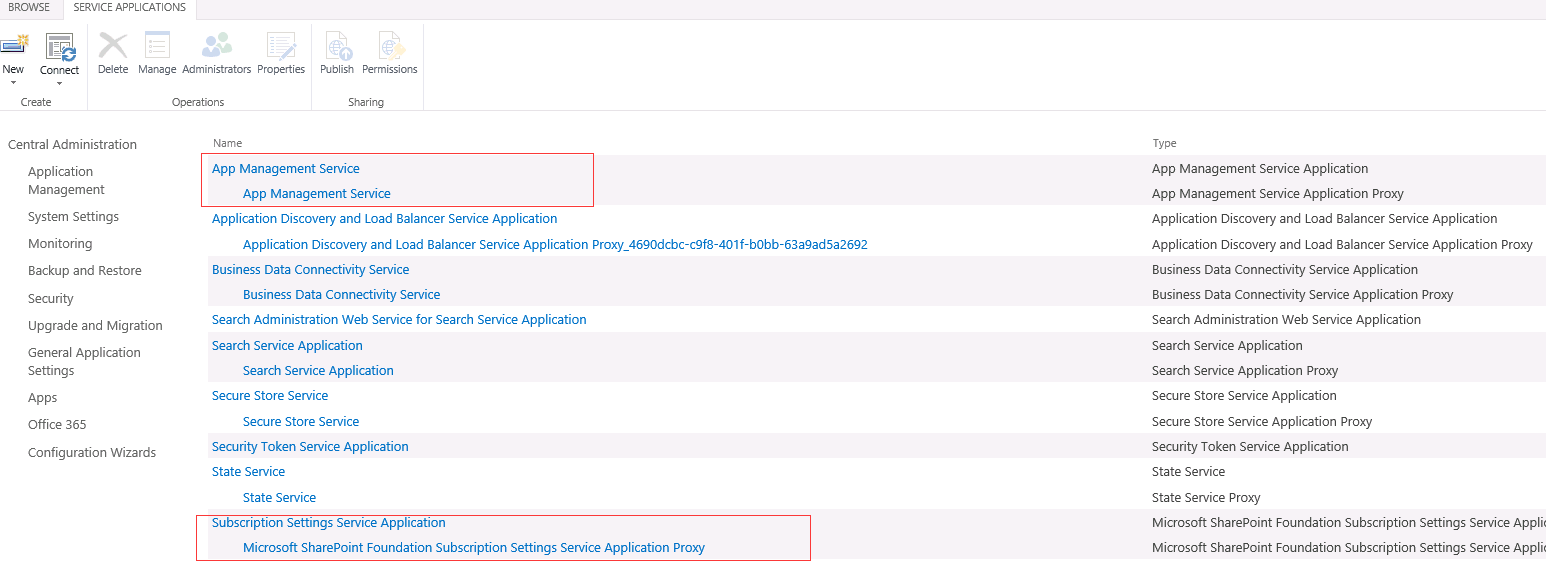Click the Connect ribbon icon
This screenshot has width=1546, height=567.
pos(60,46)
